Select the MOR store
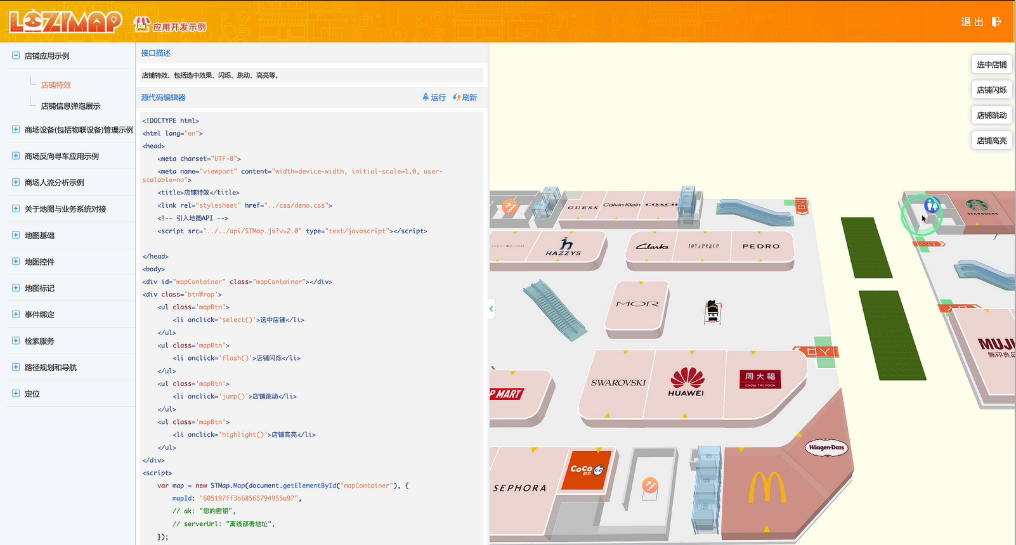Viewport: 1016px width, 545px height. coord(637,303)
